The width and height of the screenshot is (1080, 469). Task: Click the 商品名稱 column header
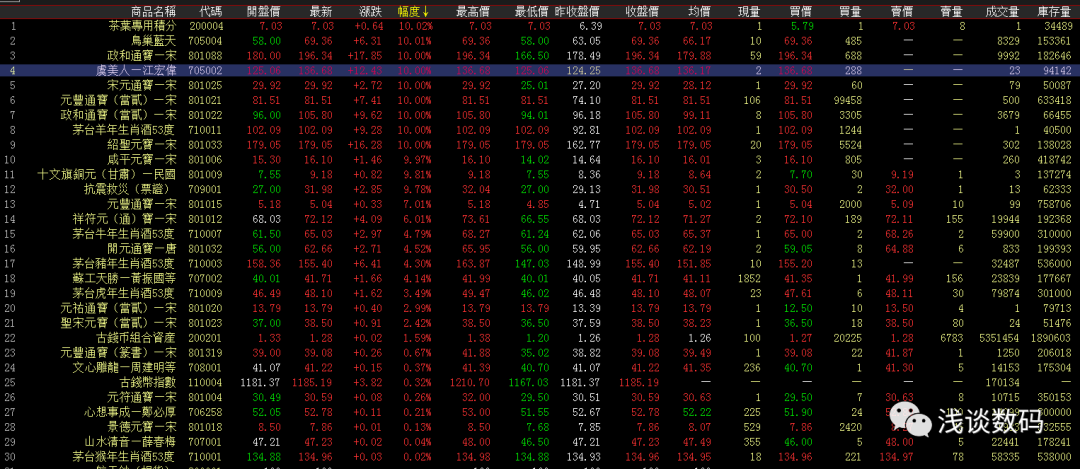coord(154,12)
